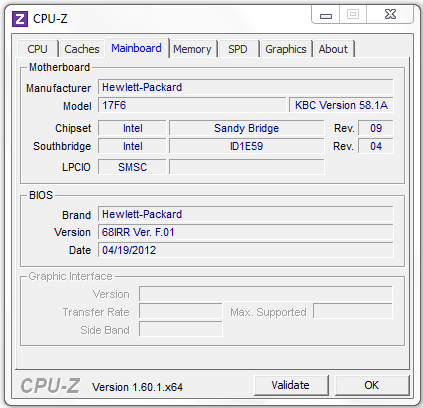Close the CPU-Z window
The width and height of the screenshot is (423, 408).
(x=390, y=15)
